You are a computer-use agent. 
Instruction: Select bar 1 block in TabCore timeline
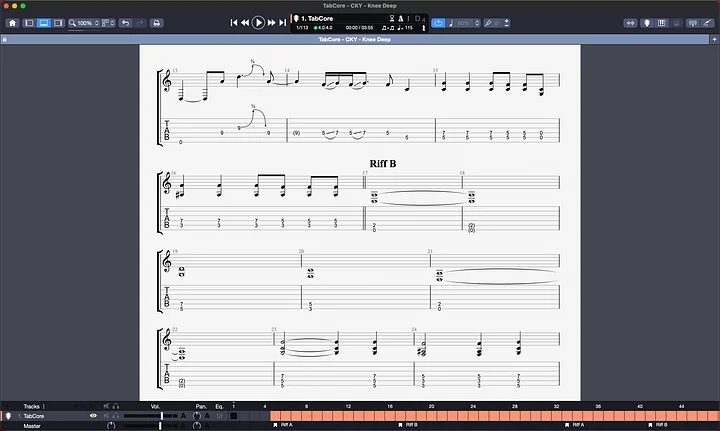point(234,416)
